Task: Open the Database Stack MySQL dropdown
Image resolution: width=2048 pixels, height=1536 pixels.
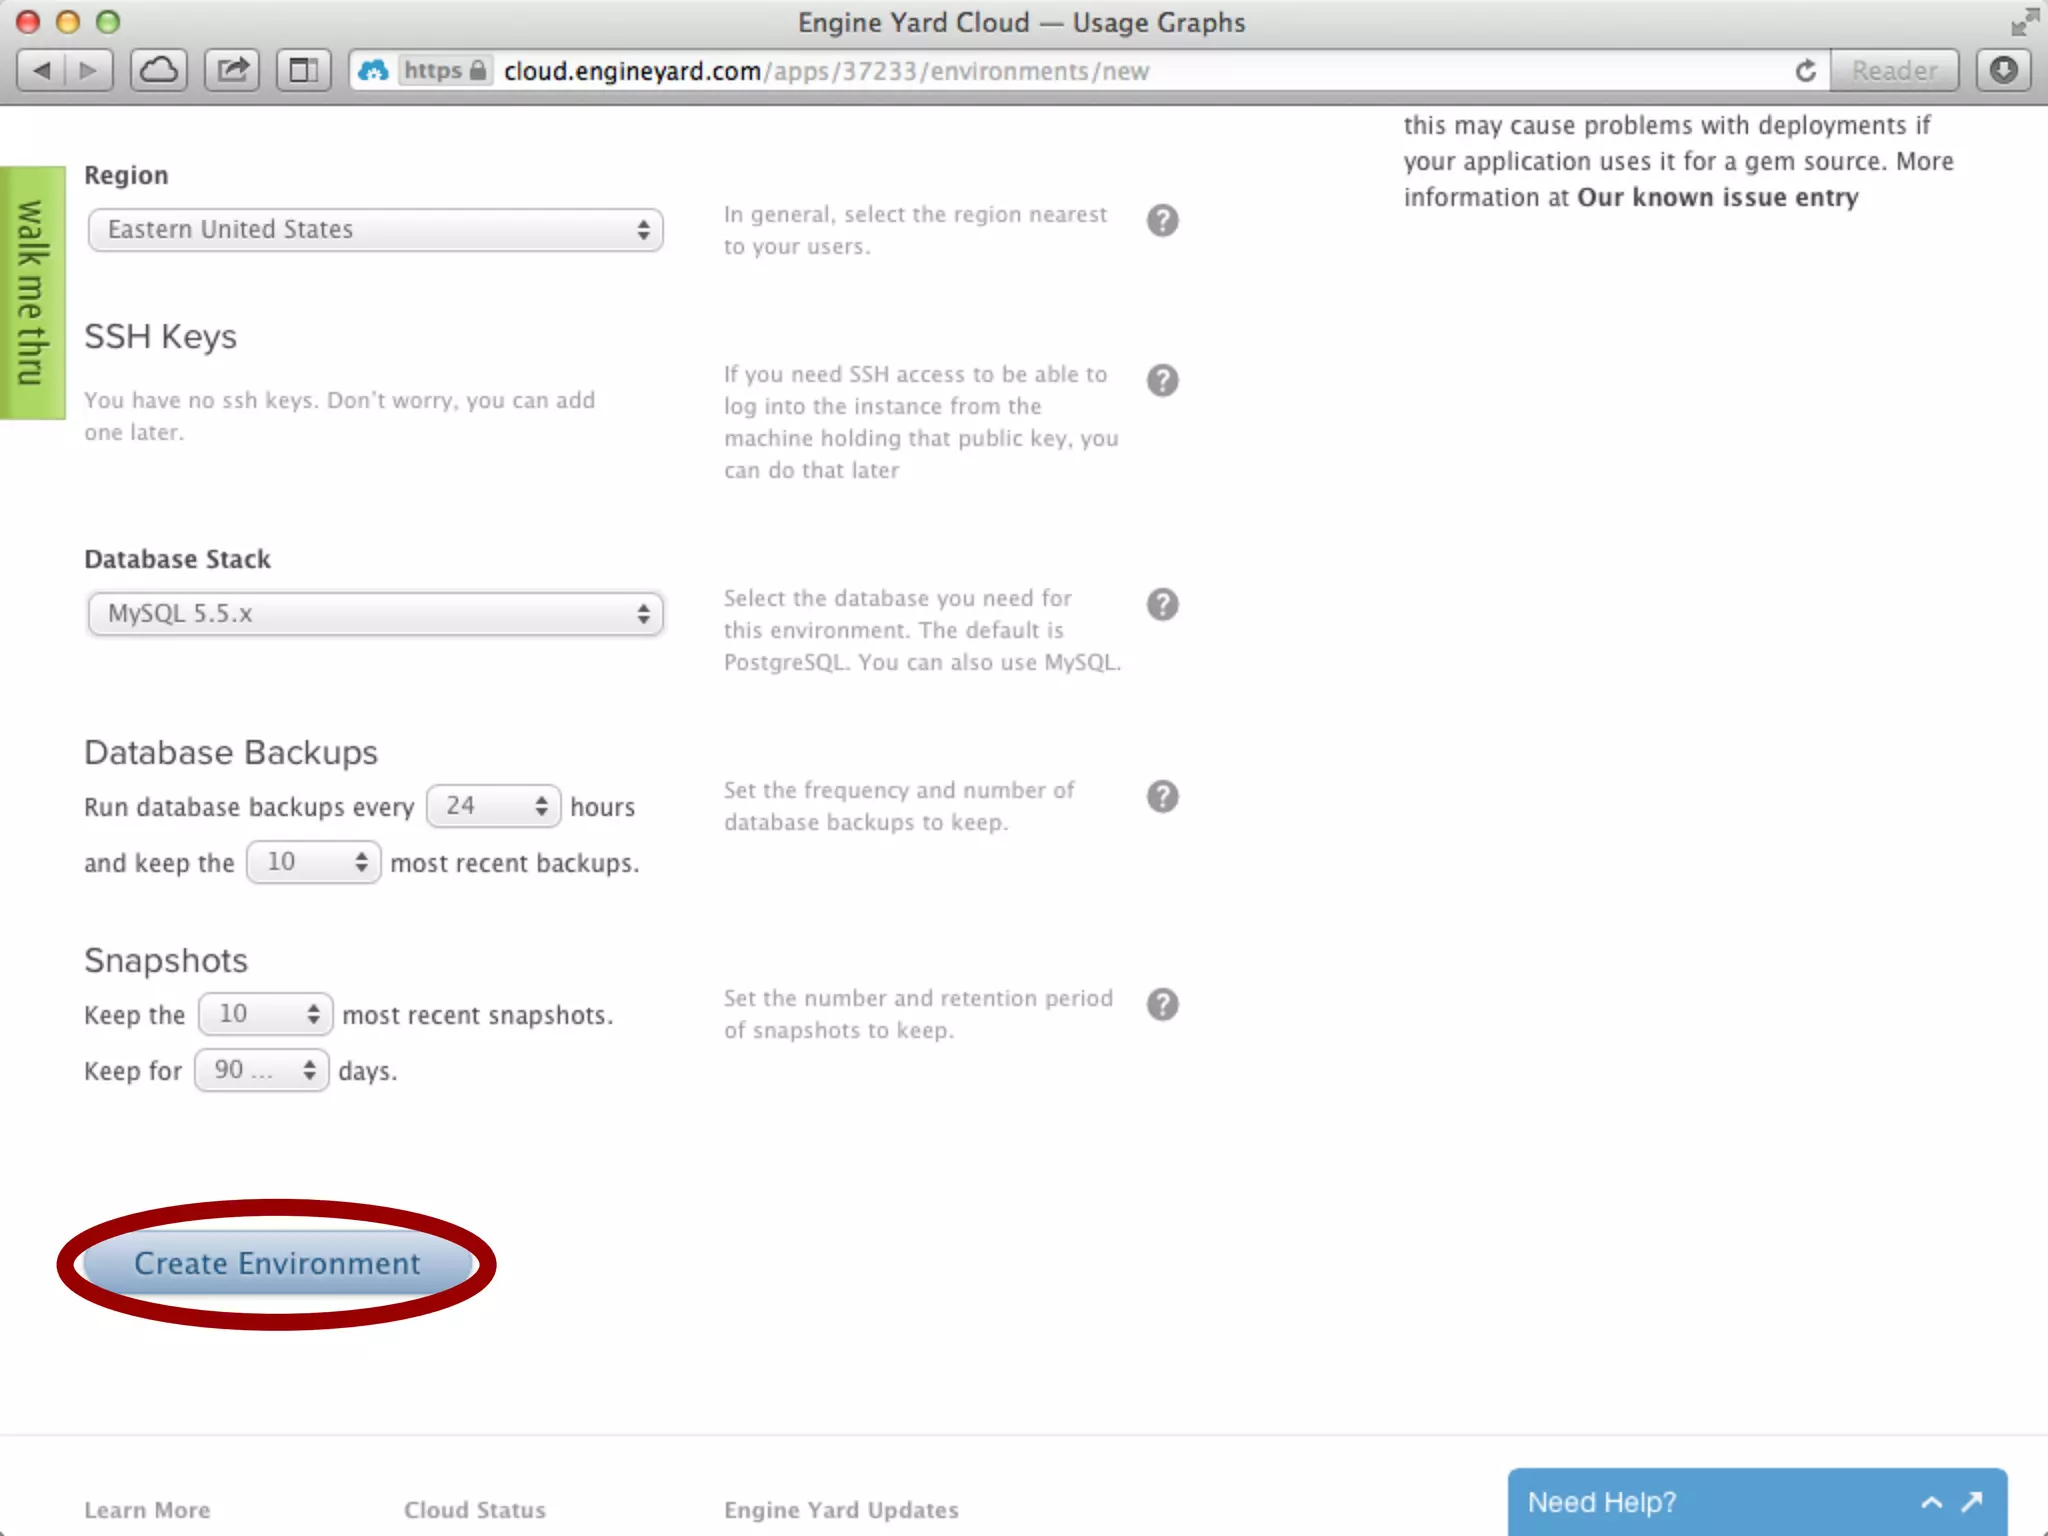Action: (375, 614)
